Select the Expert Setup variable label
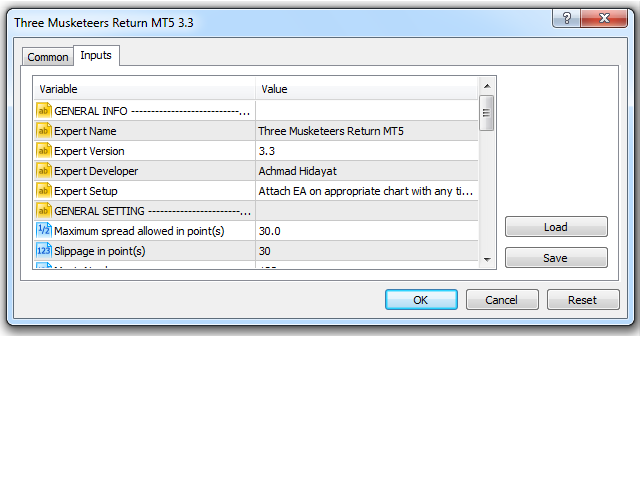This screenshot has width=640, height=480. [x=86, y=191]
